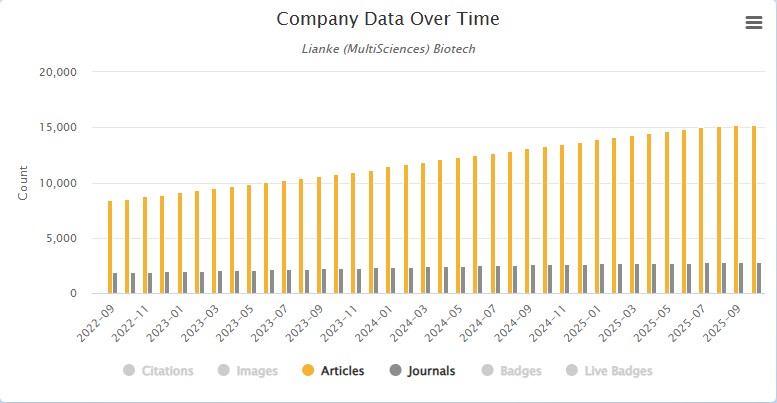
Task: Select the gray Journals bar for 2022-09
Action: coord(115,283)
